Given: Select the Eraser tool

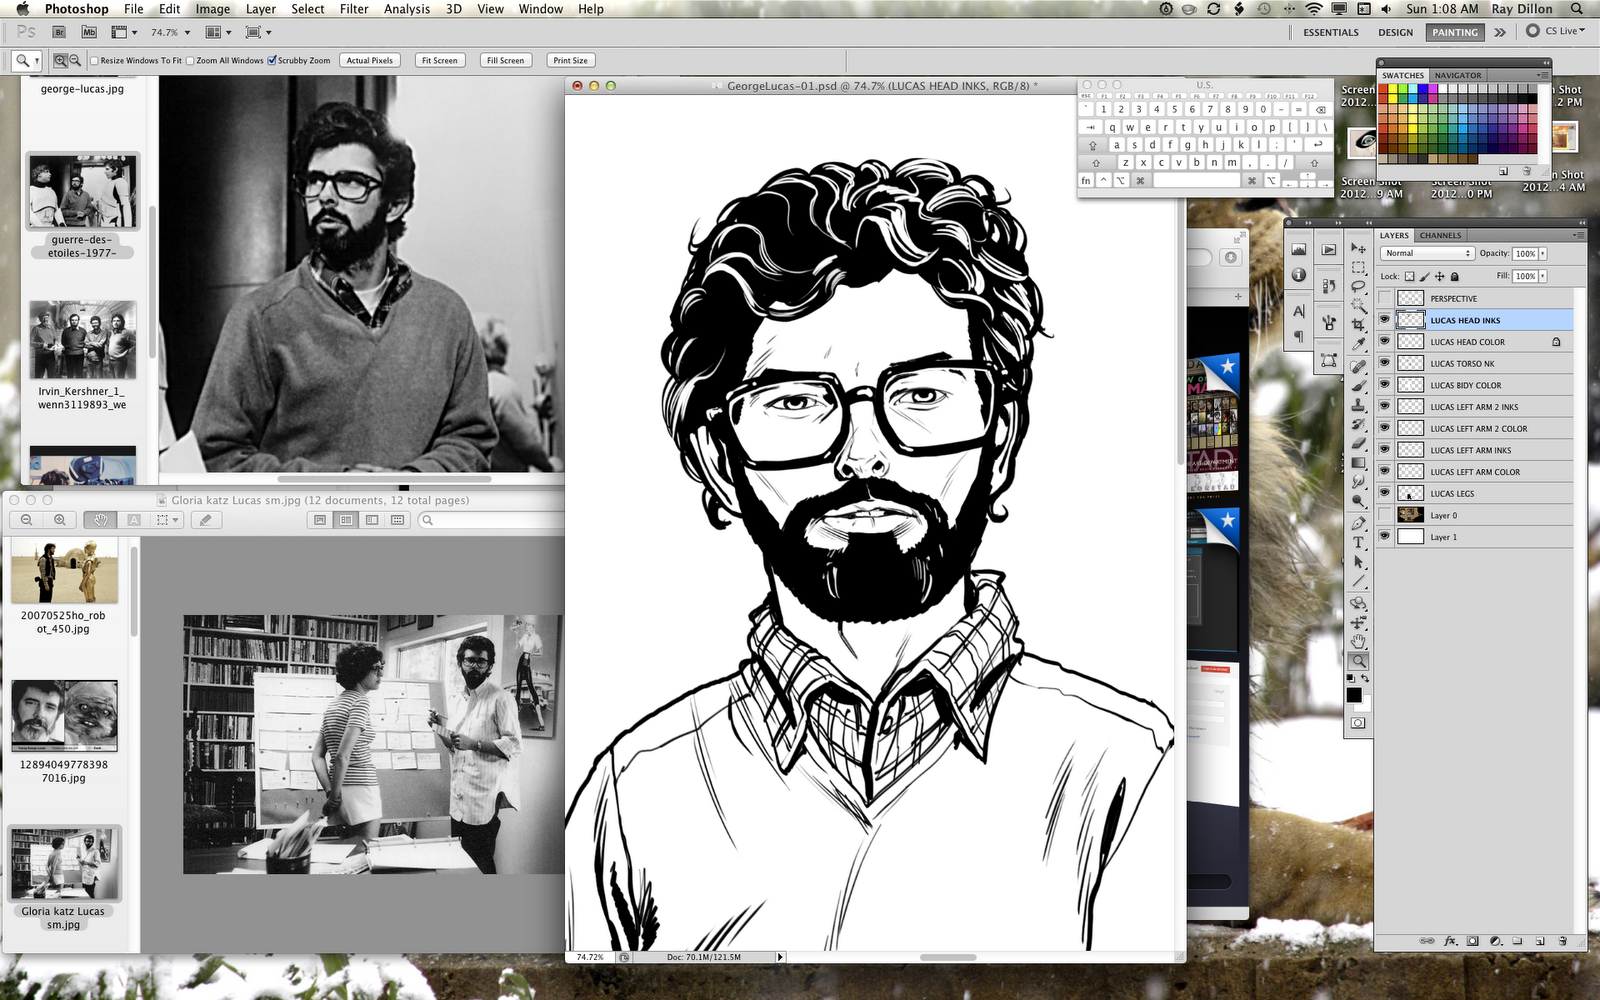Looking at the screenshot, I should (x=1358, y=444).
